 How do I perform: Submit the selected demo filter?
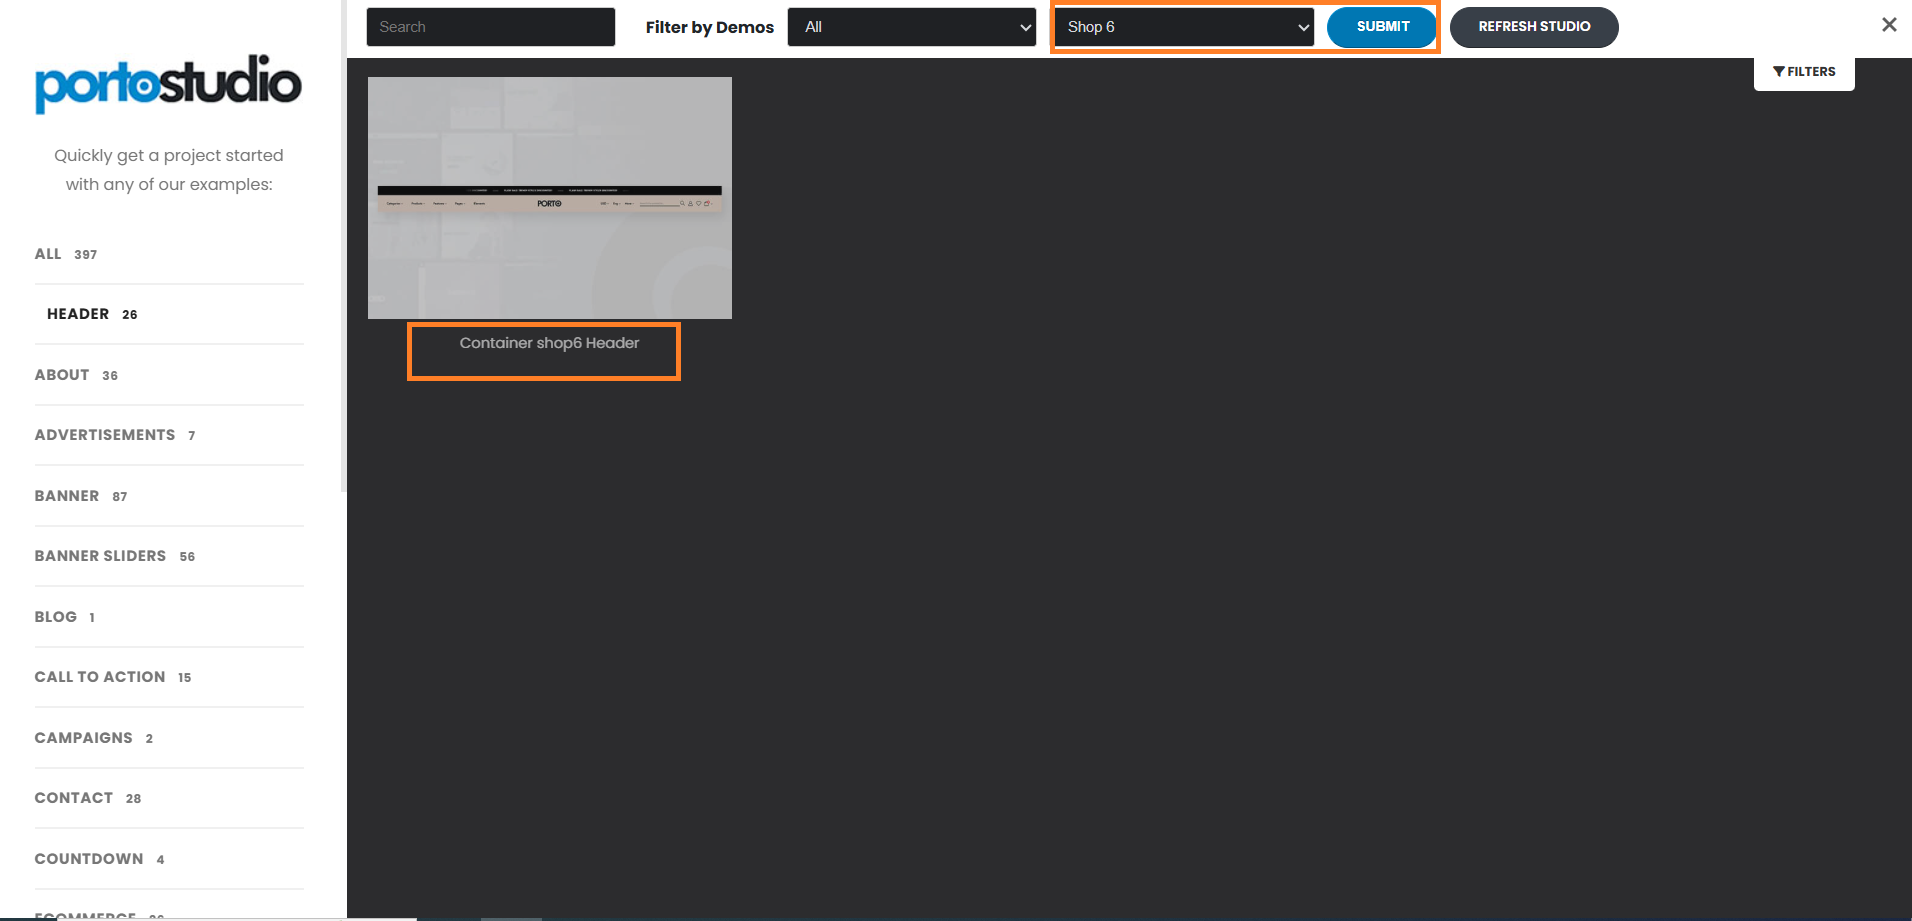pyautogui.click(x=1382, y=27)
